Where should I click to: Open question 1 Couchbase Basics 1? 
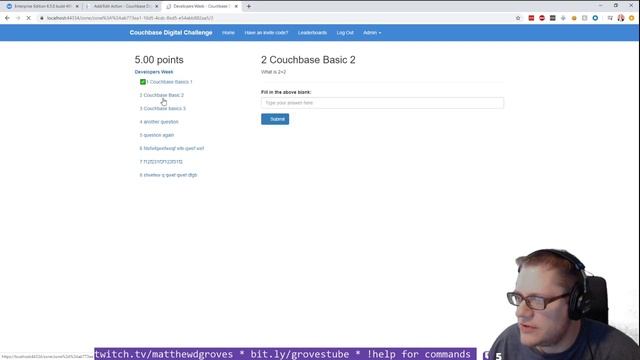[x=169, y=82]
